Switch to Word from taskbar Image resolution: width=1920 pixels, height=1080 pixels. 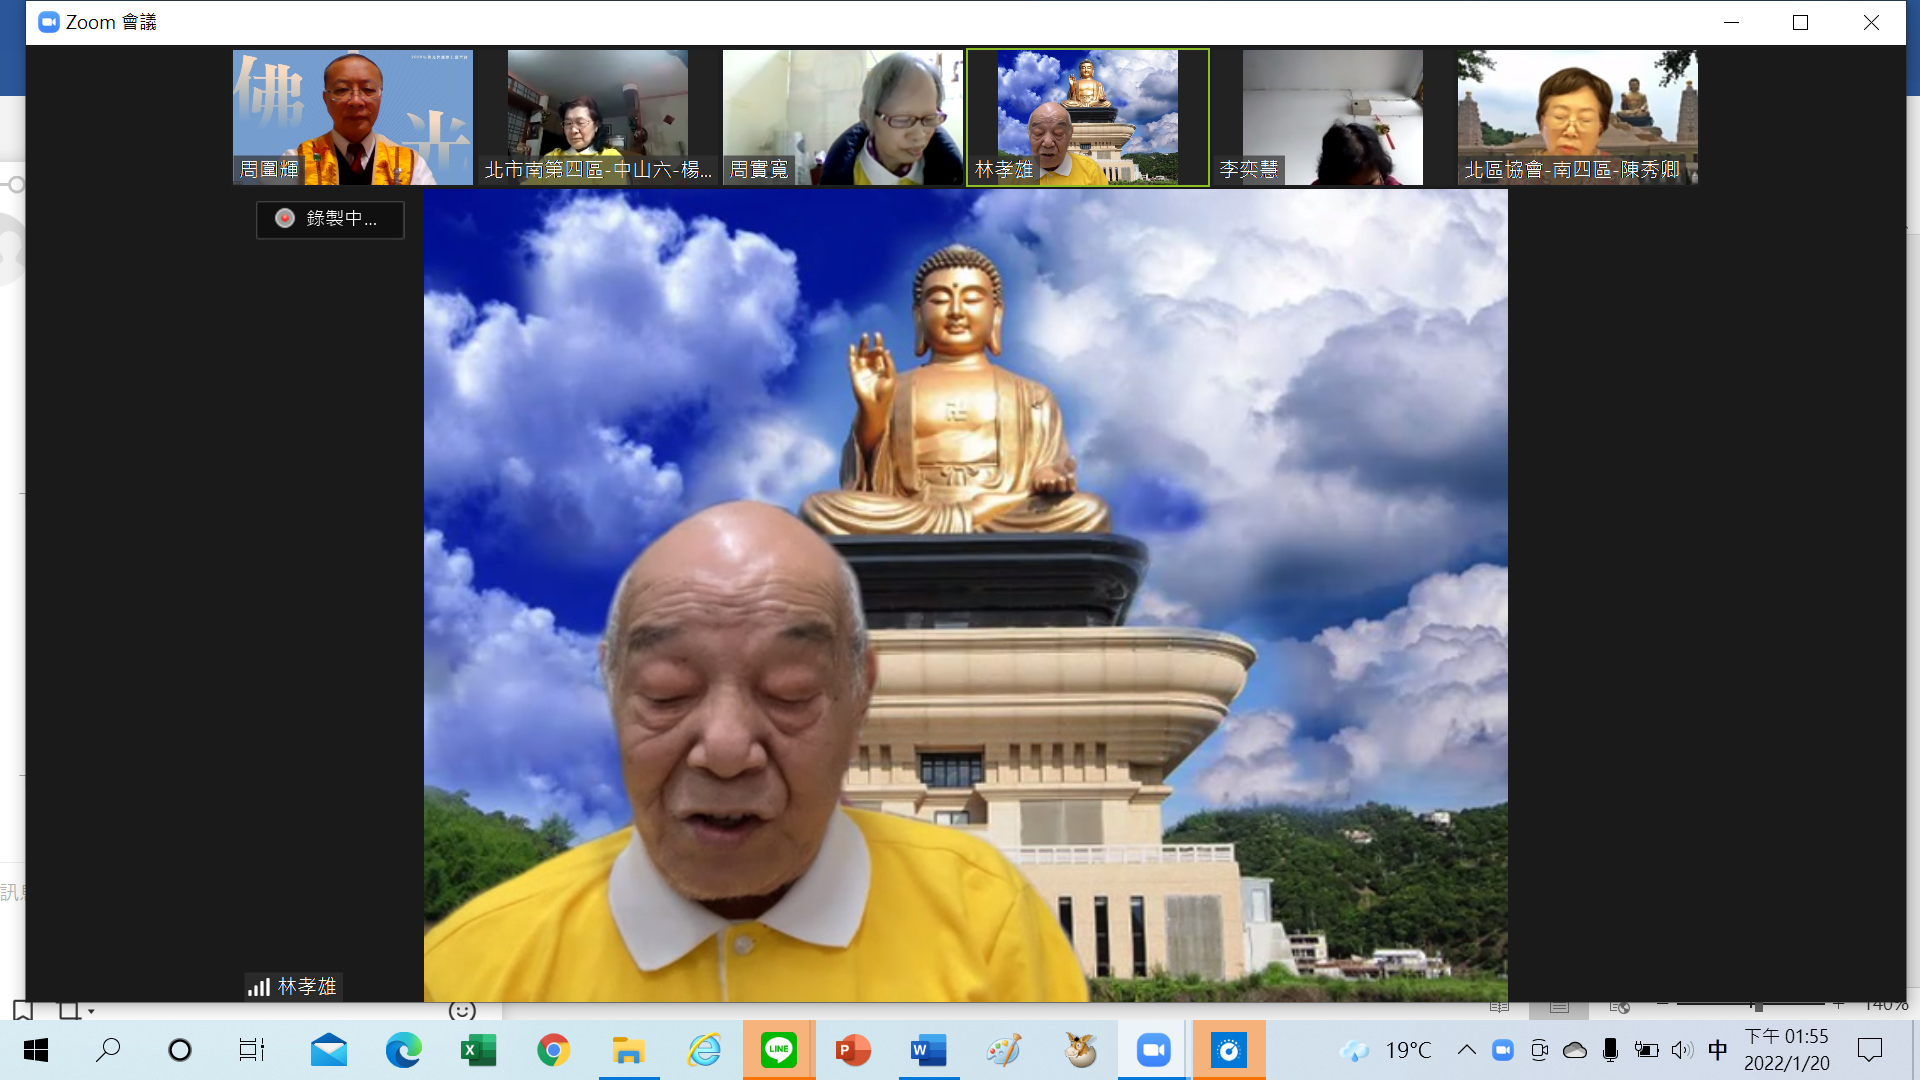928,1050
